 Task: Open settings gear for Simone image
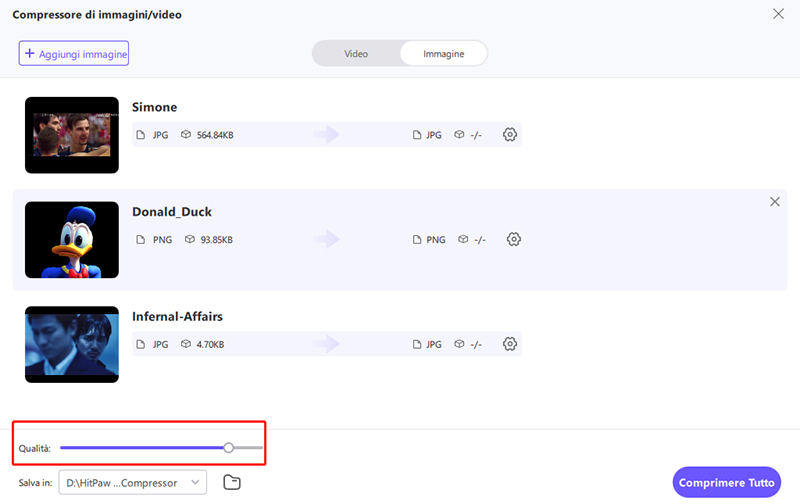pos(510,135)
